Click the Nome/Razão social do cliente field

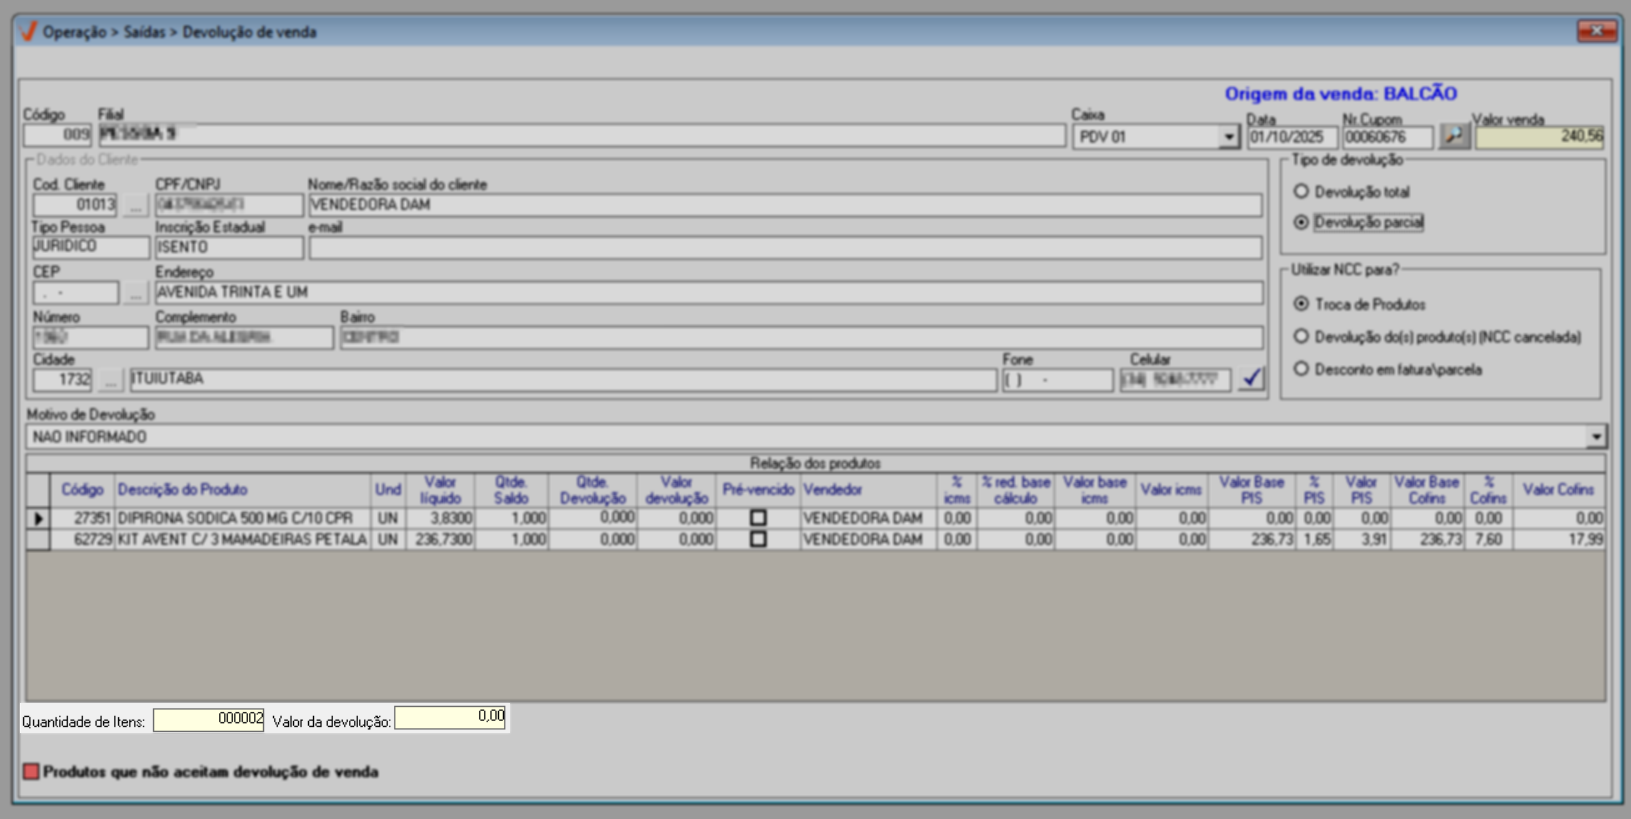click(784, 205)
